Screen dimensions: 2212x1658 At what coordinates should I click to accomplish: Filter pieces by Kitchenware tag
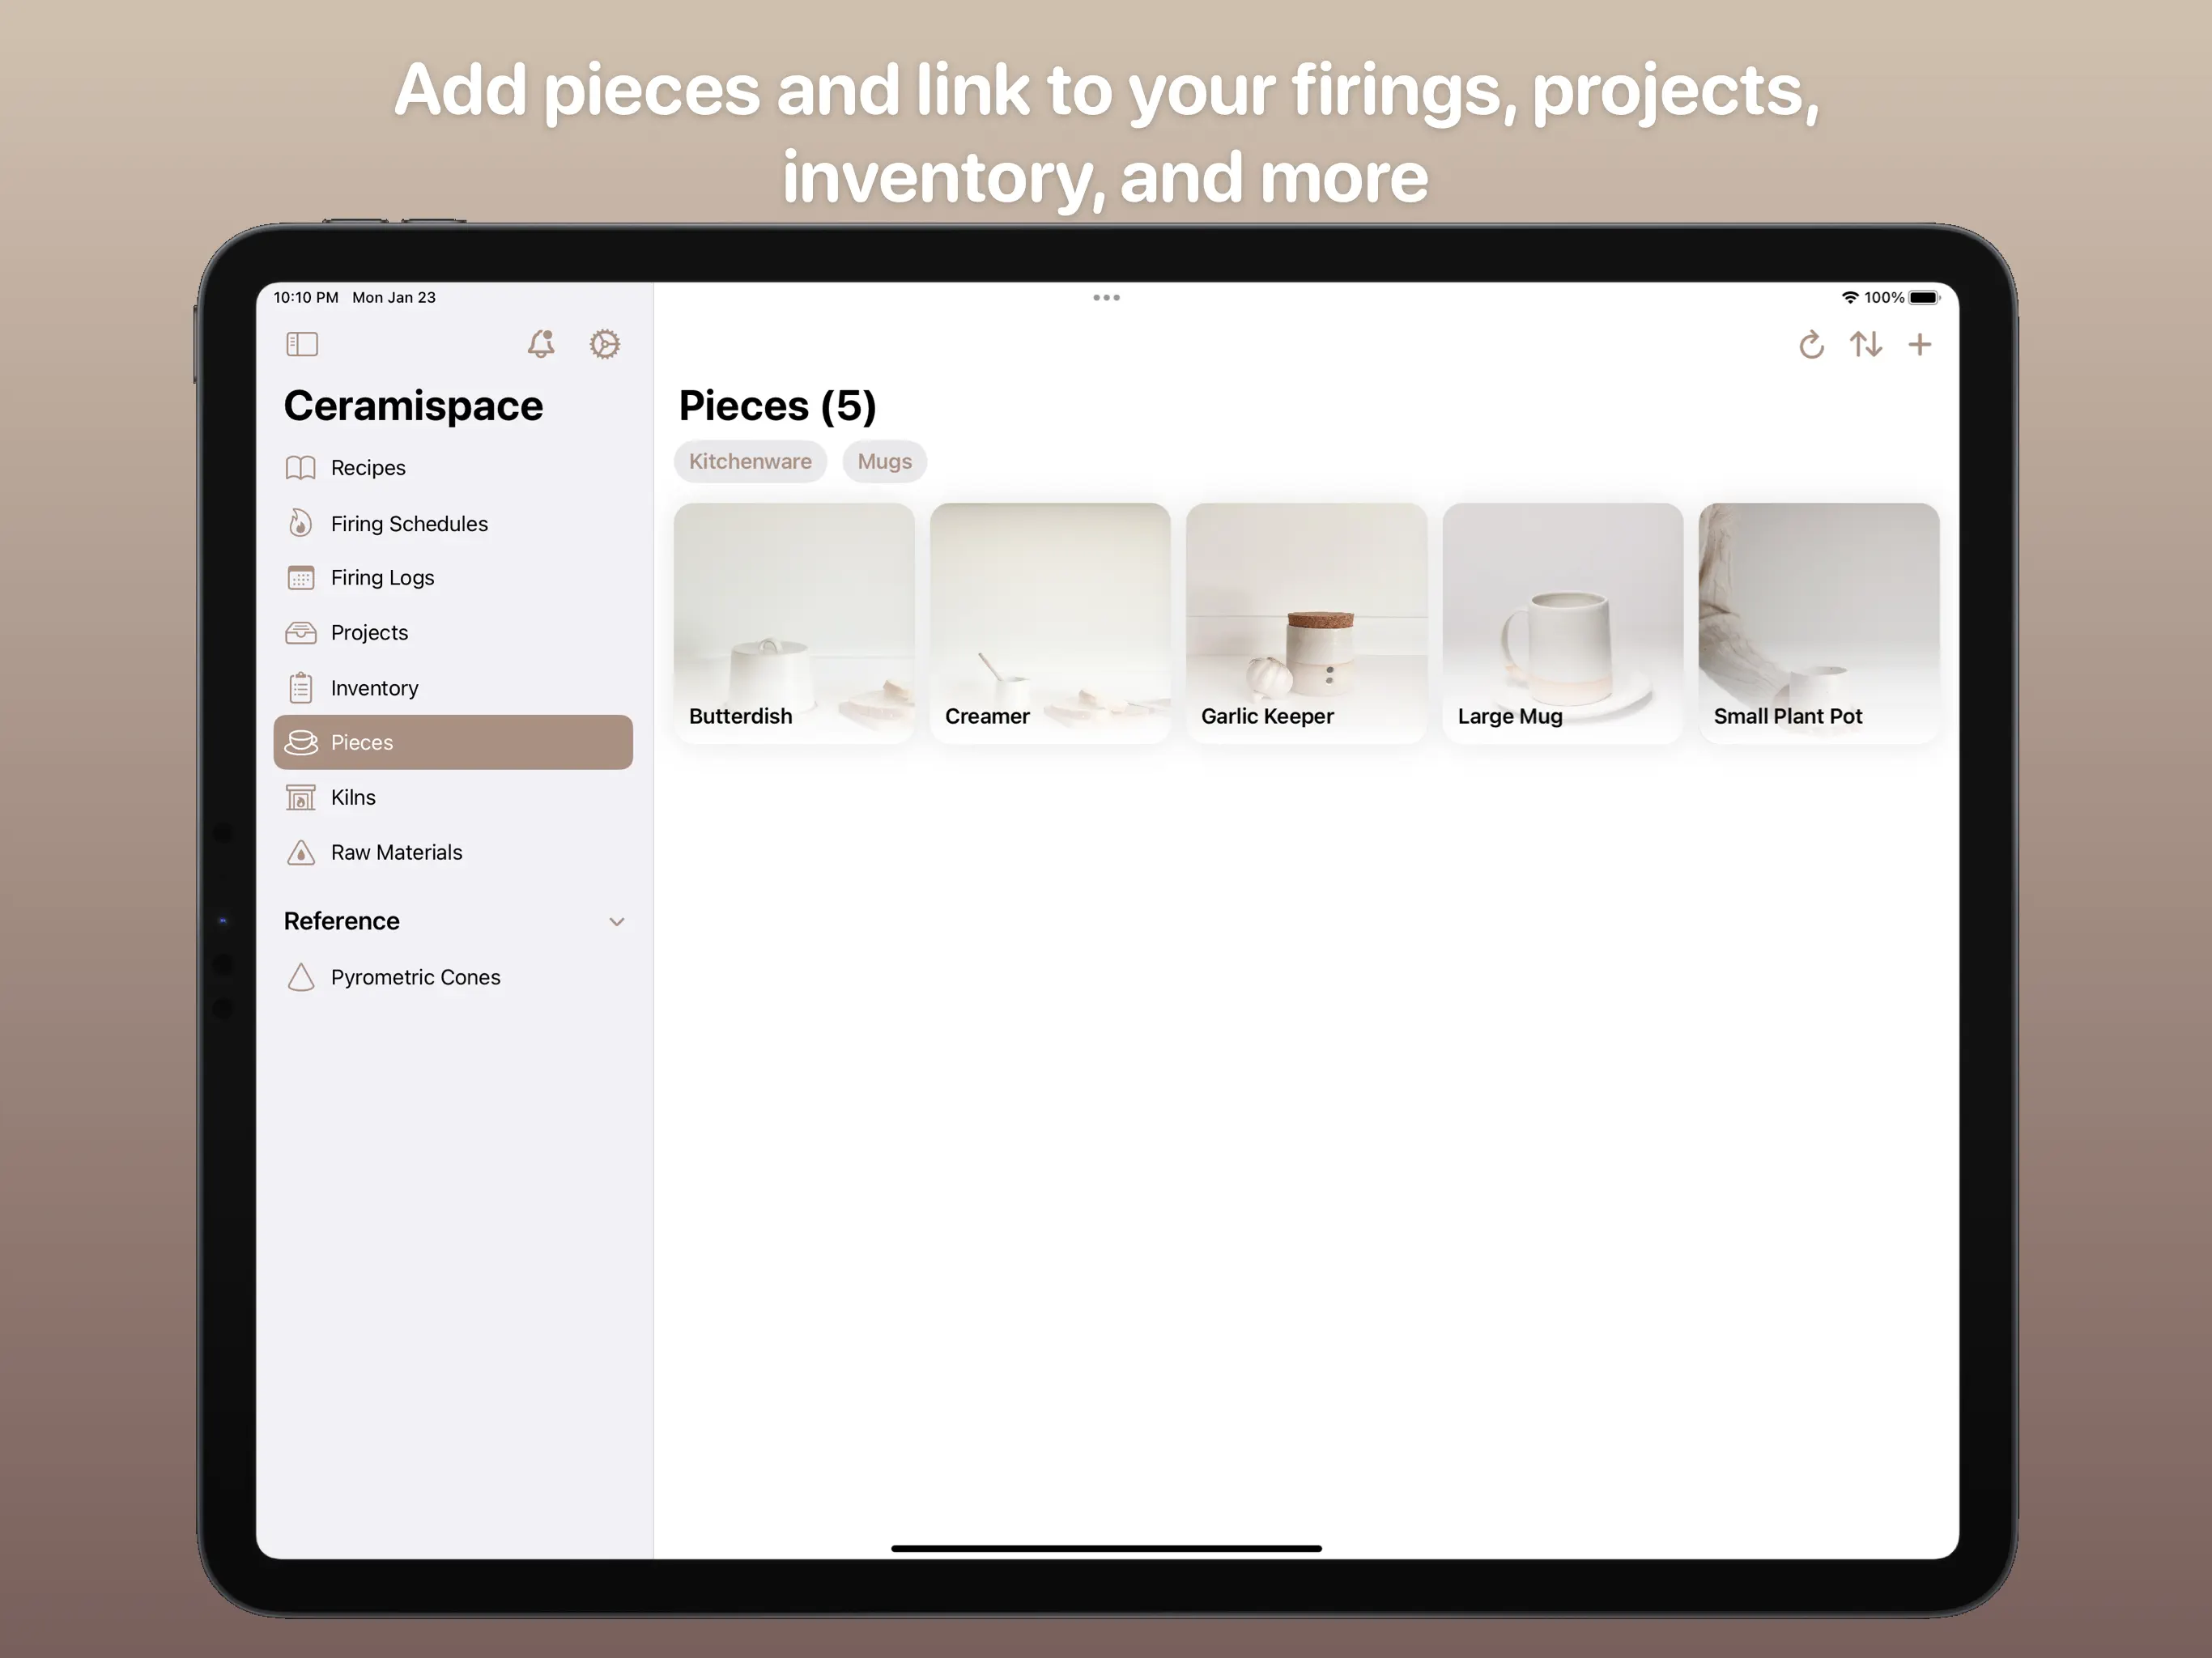pos(750,462)
